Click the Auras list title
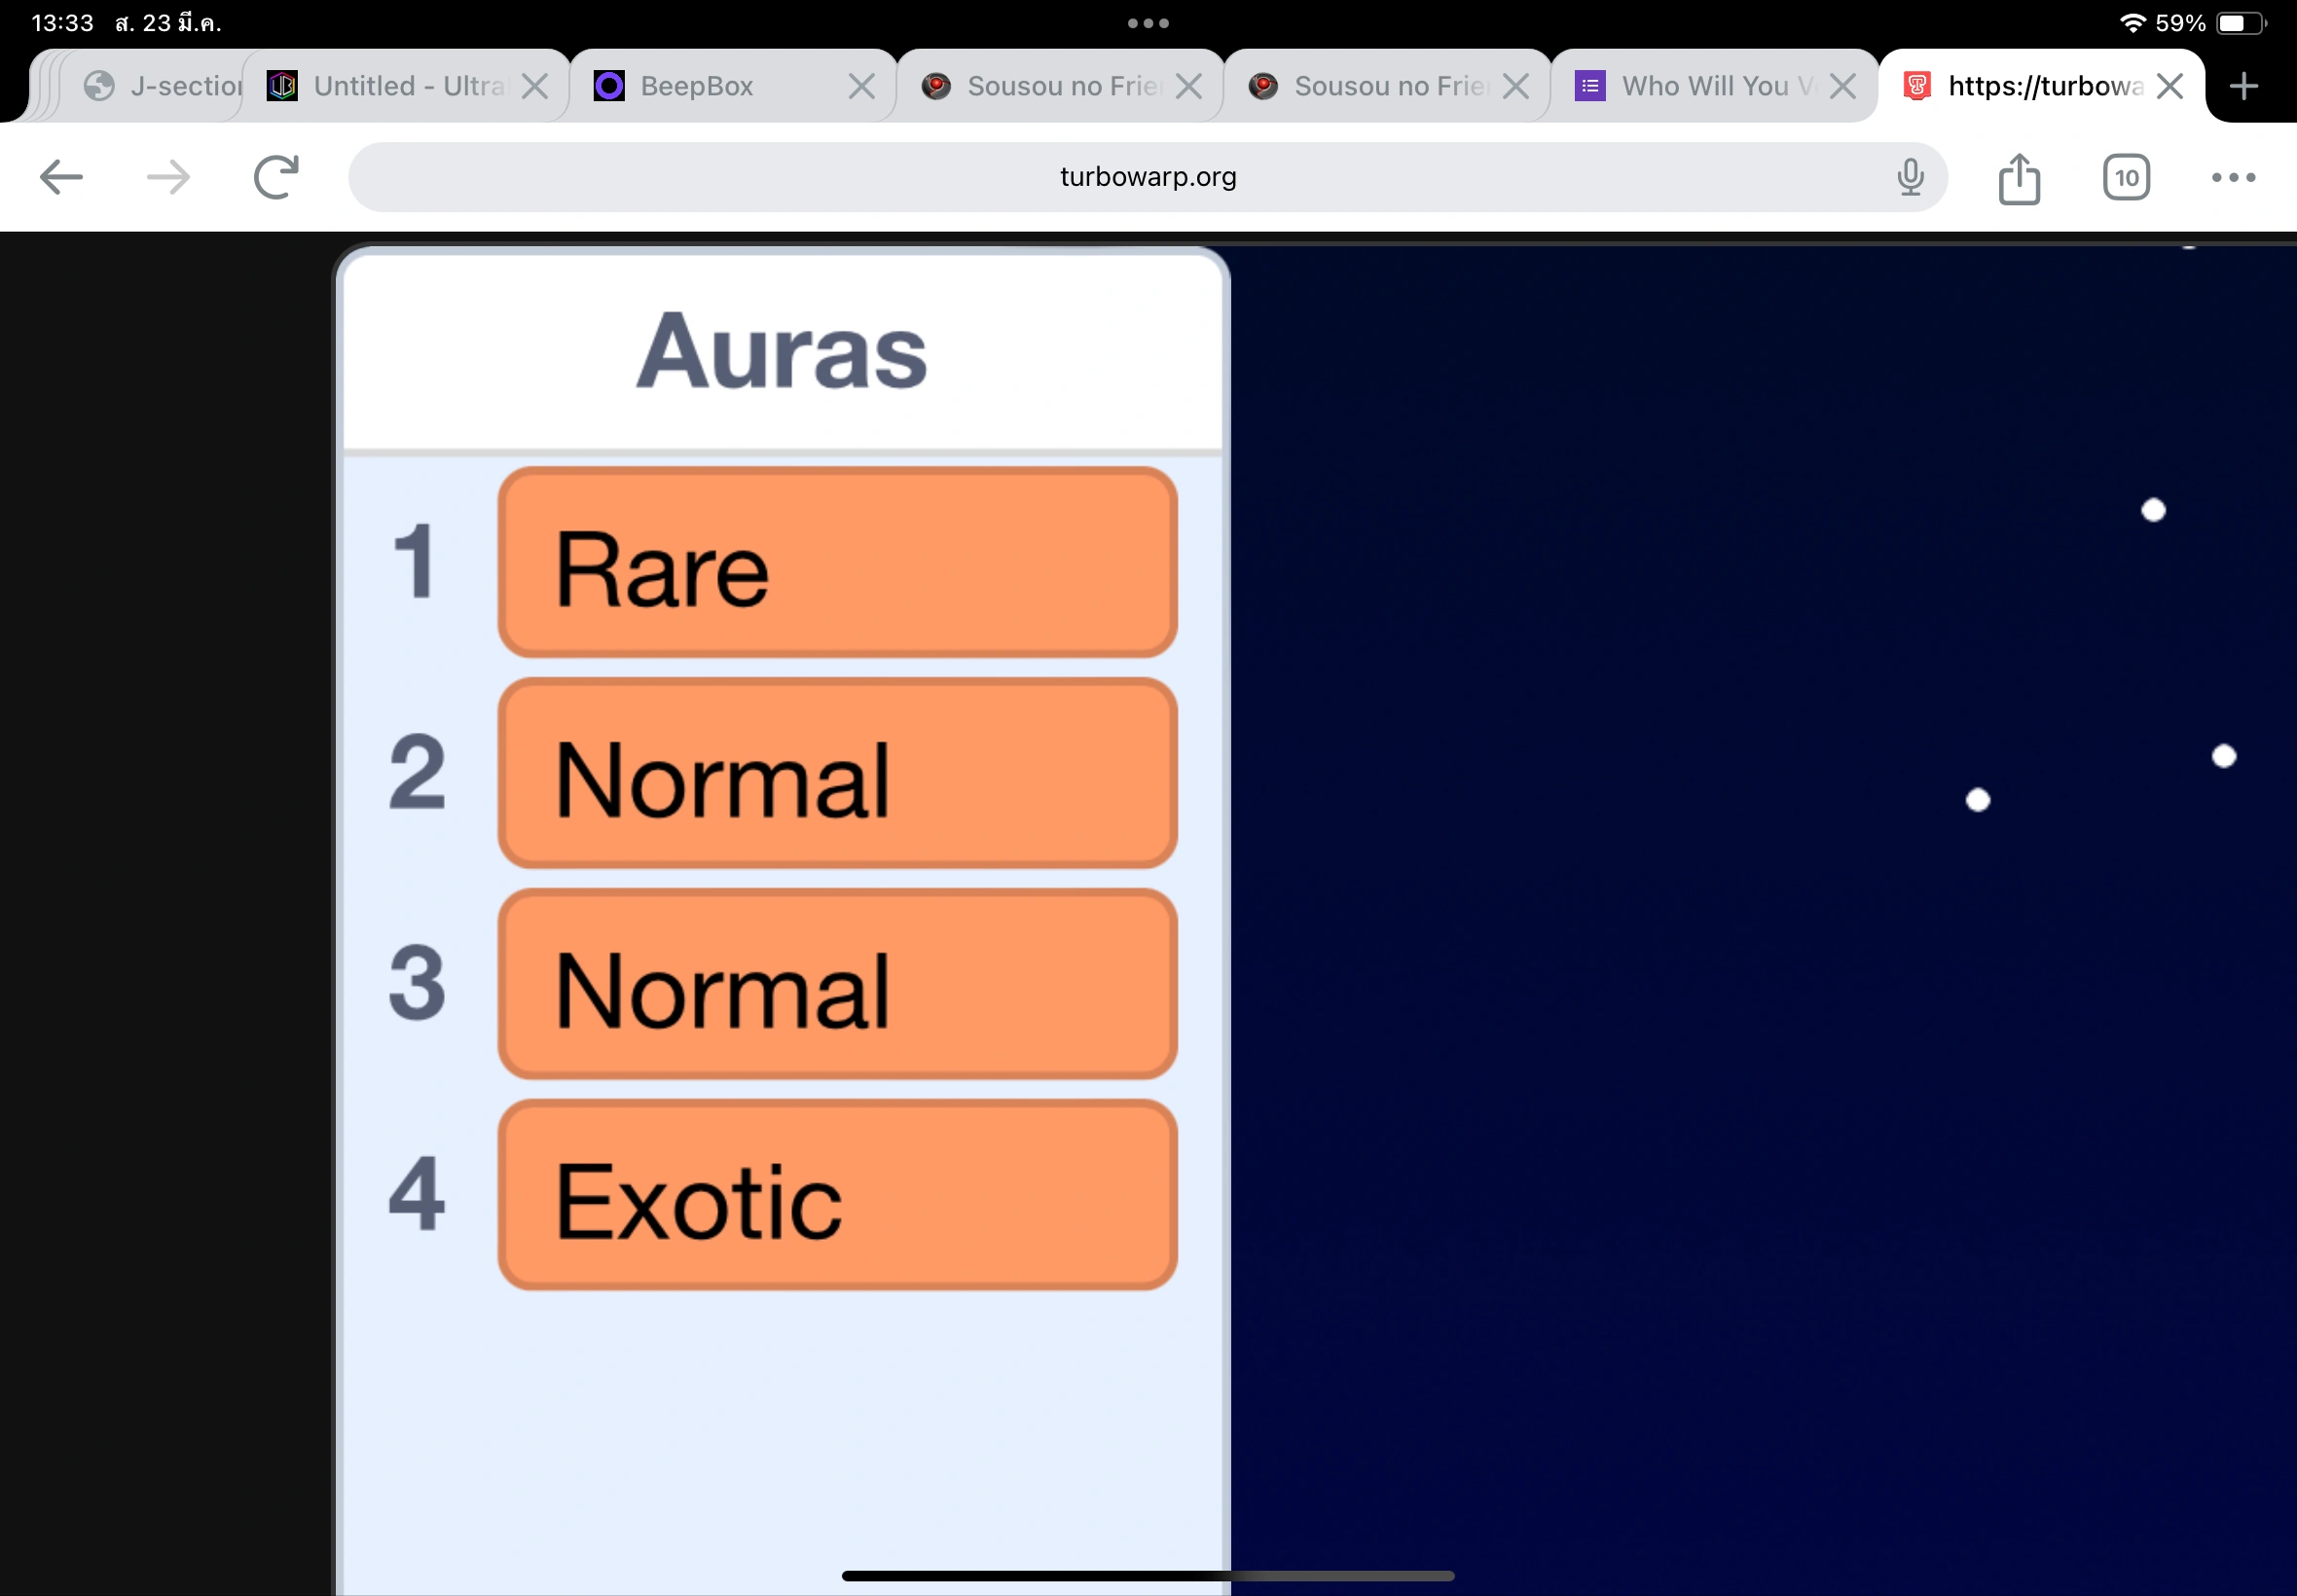This screenshot has height=1596, width=2297. 782,351
